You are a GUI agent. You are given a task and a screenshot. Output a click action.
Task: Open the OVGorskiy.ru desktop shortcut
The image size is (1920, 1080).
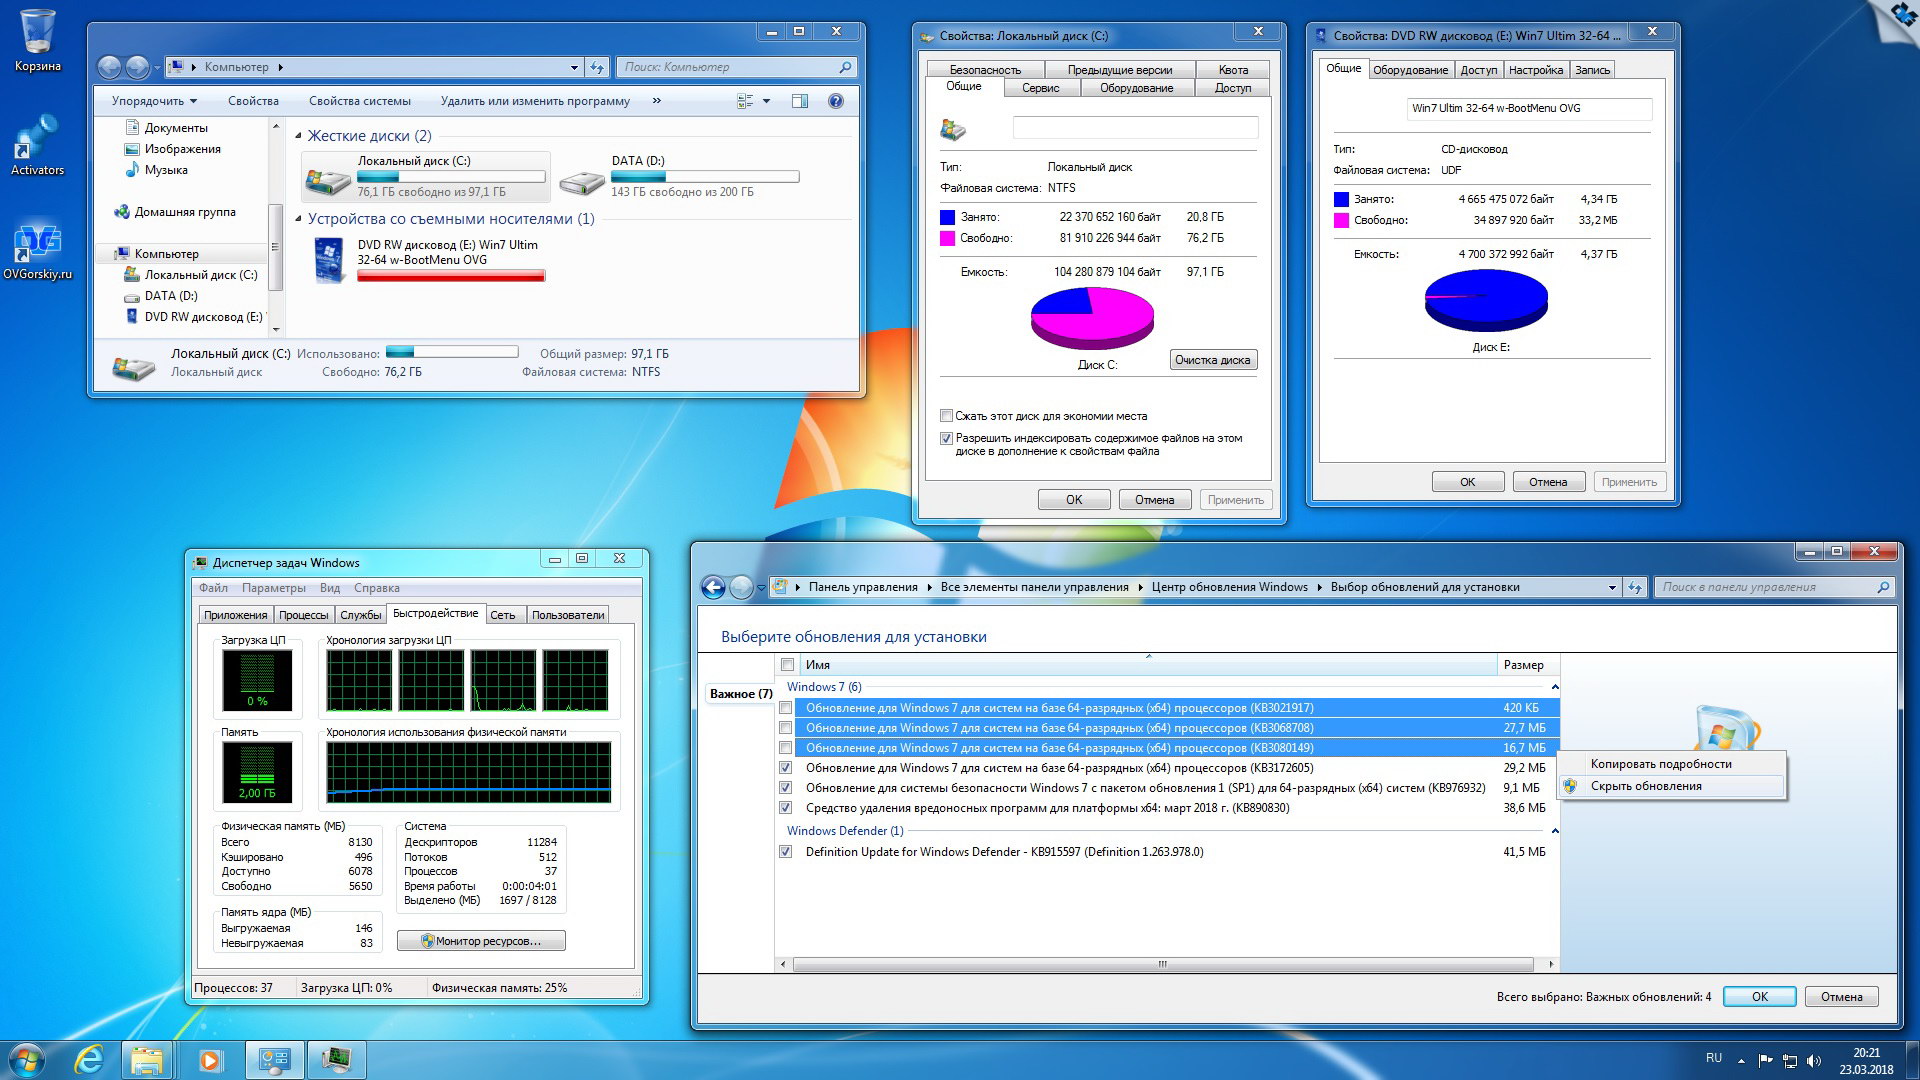[37, 250]
